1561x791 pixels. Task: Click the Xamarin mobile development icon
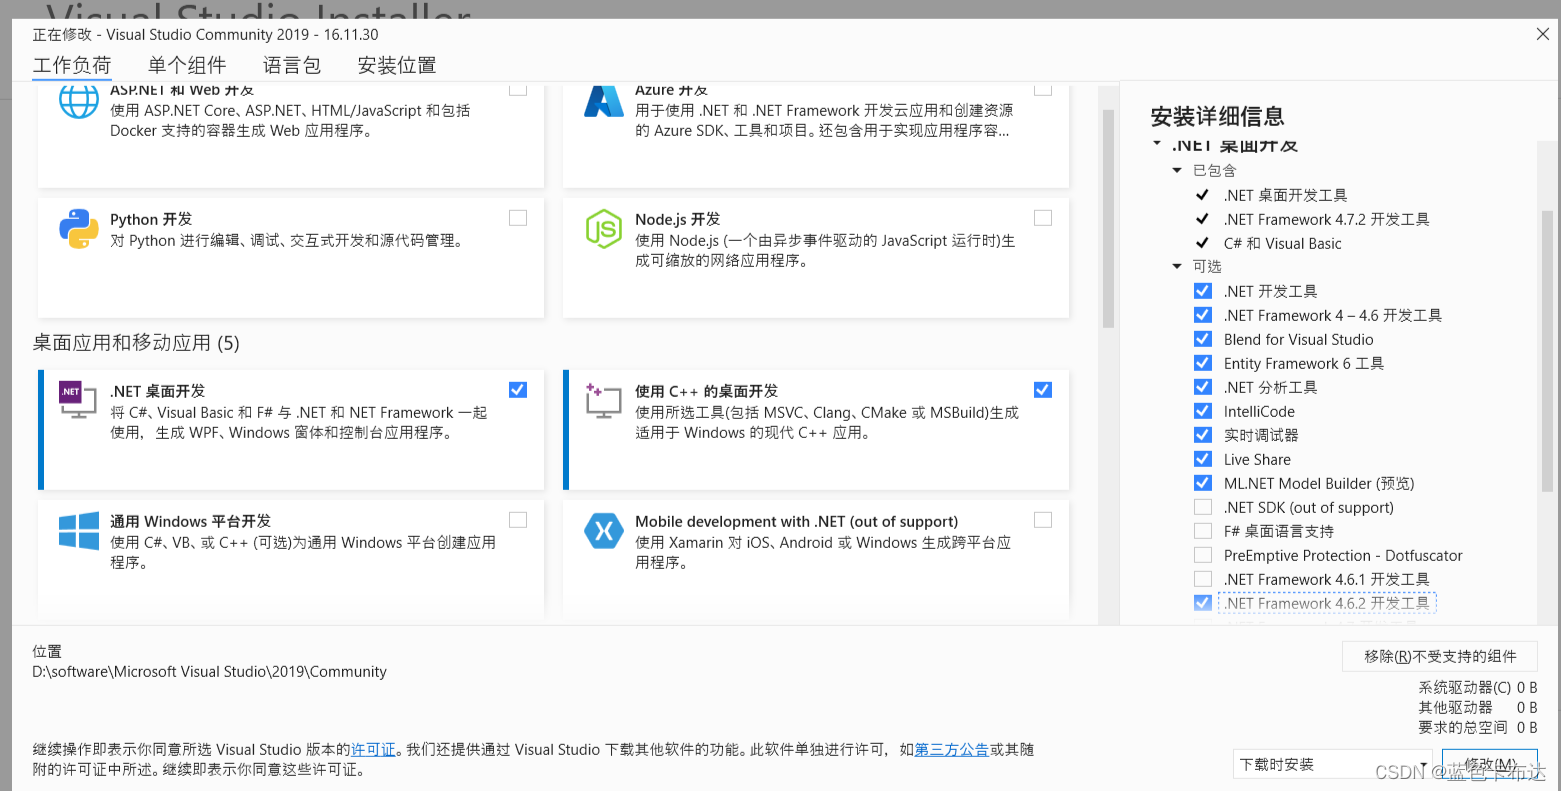(603, 531)
